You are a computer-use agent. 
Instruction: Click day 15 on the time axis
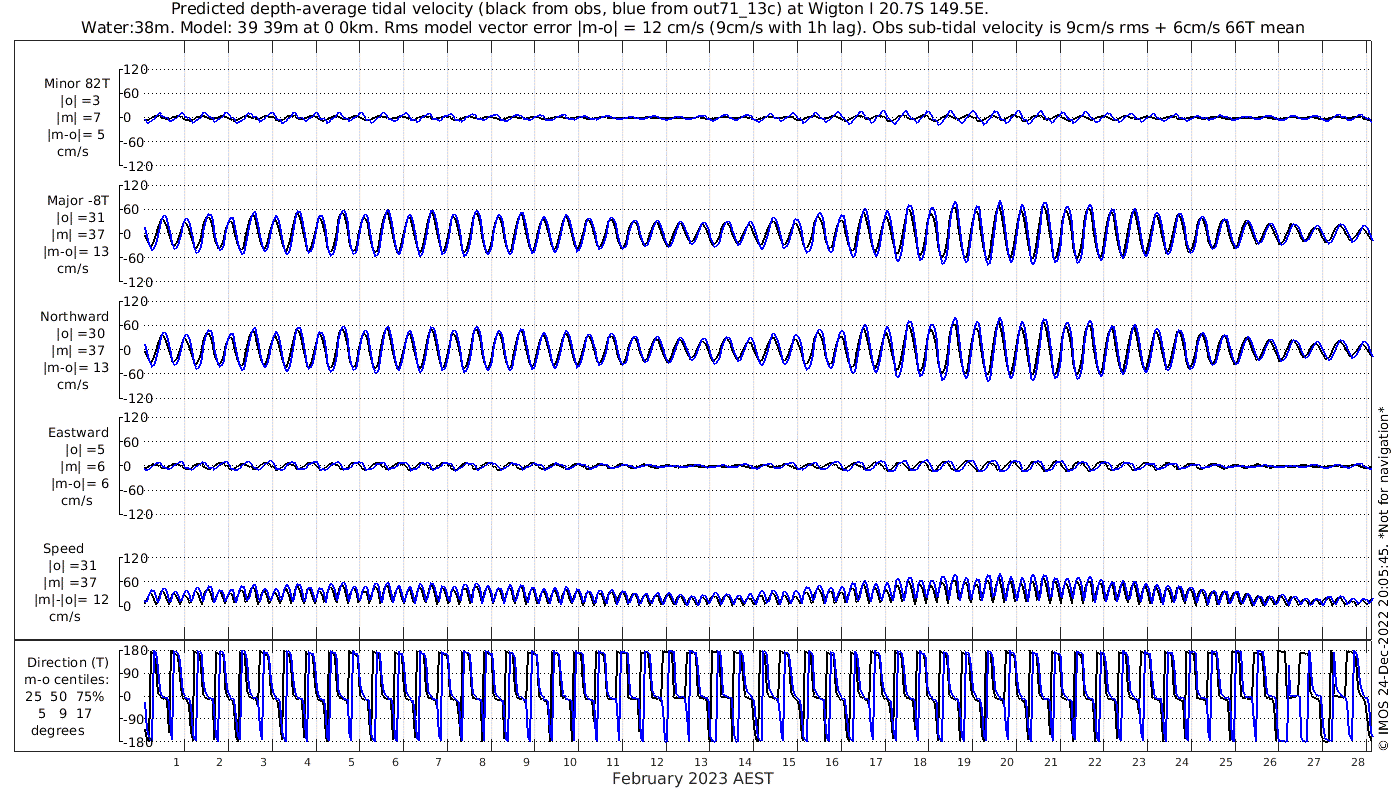click(788, 762)
